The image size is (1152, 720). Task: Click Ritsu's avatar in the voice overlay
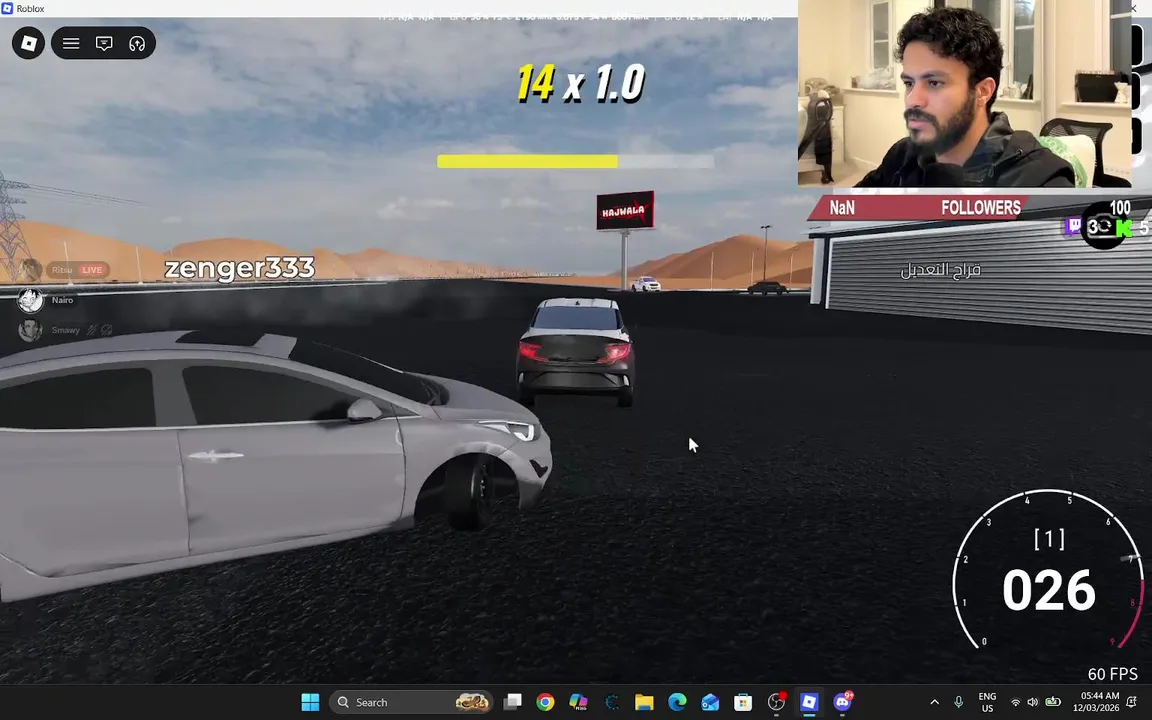(30, 270)
